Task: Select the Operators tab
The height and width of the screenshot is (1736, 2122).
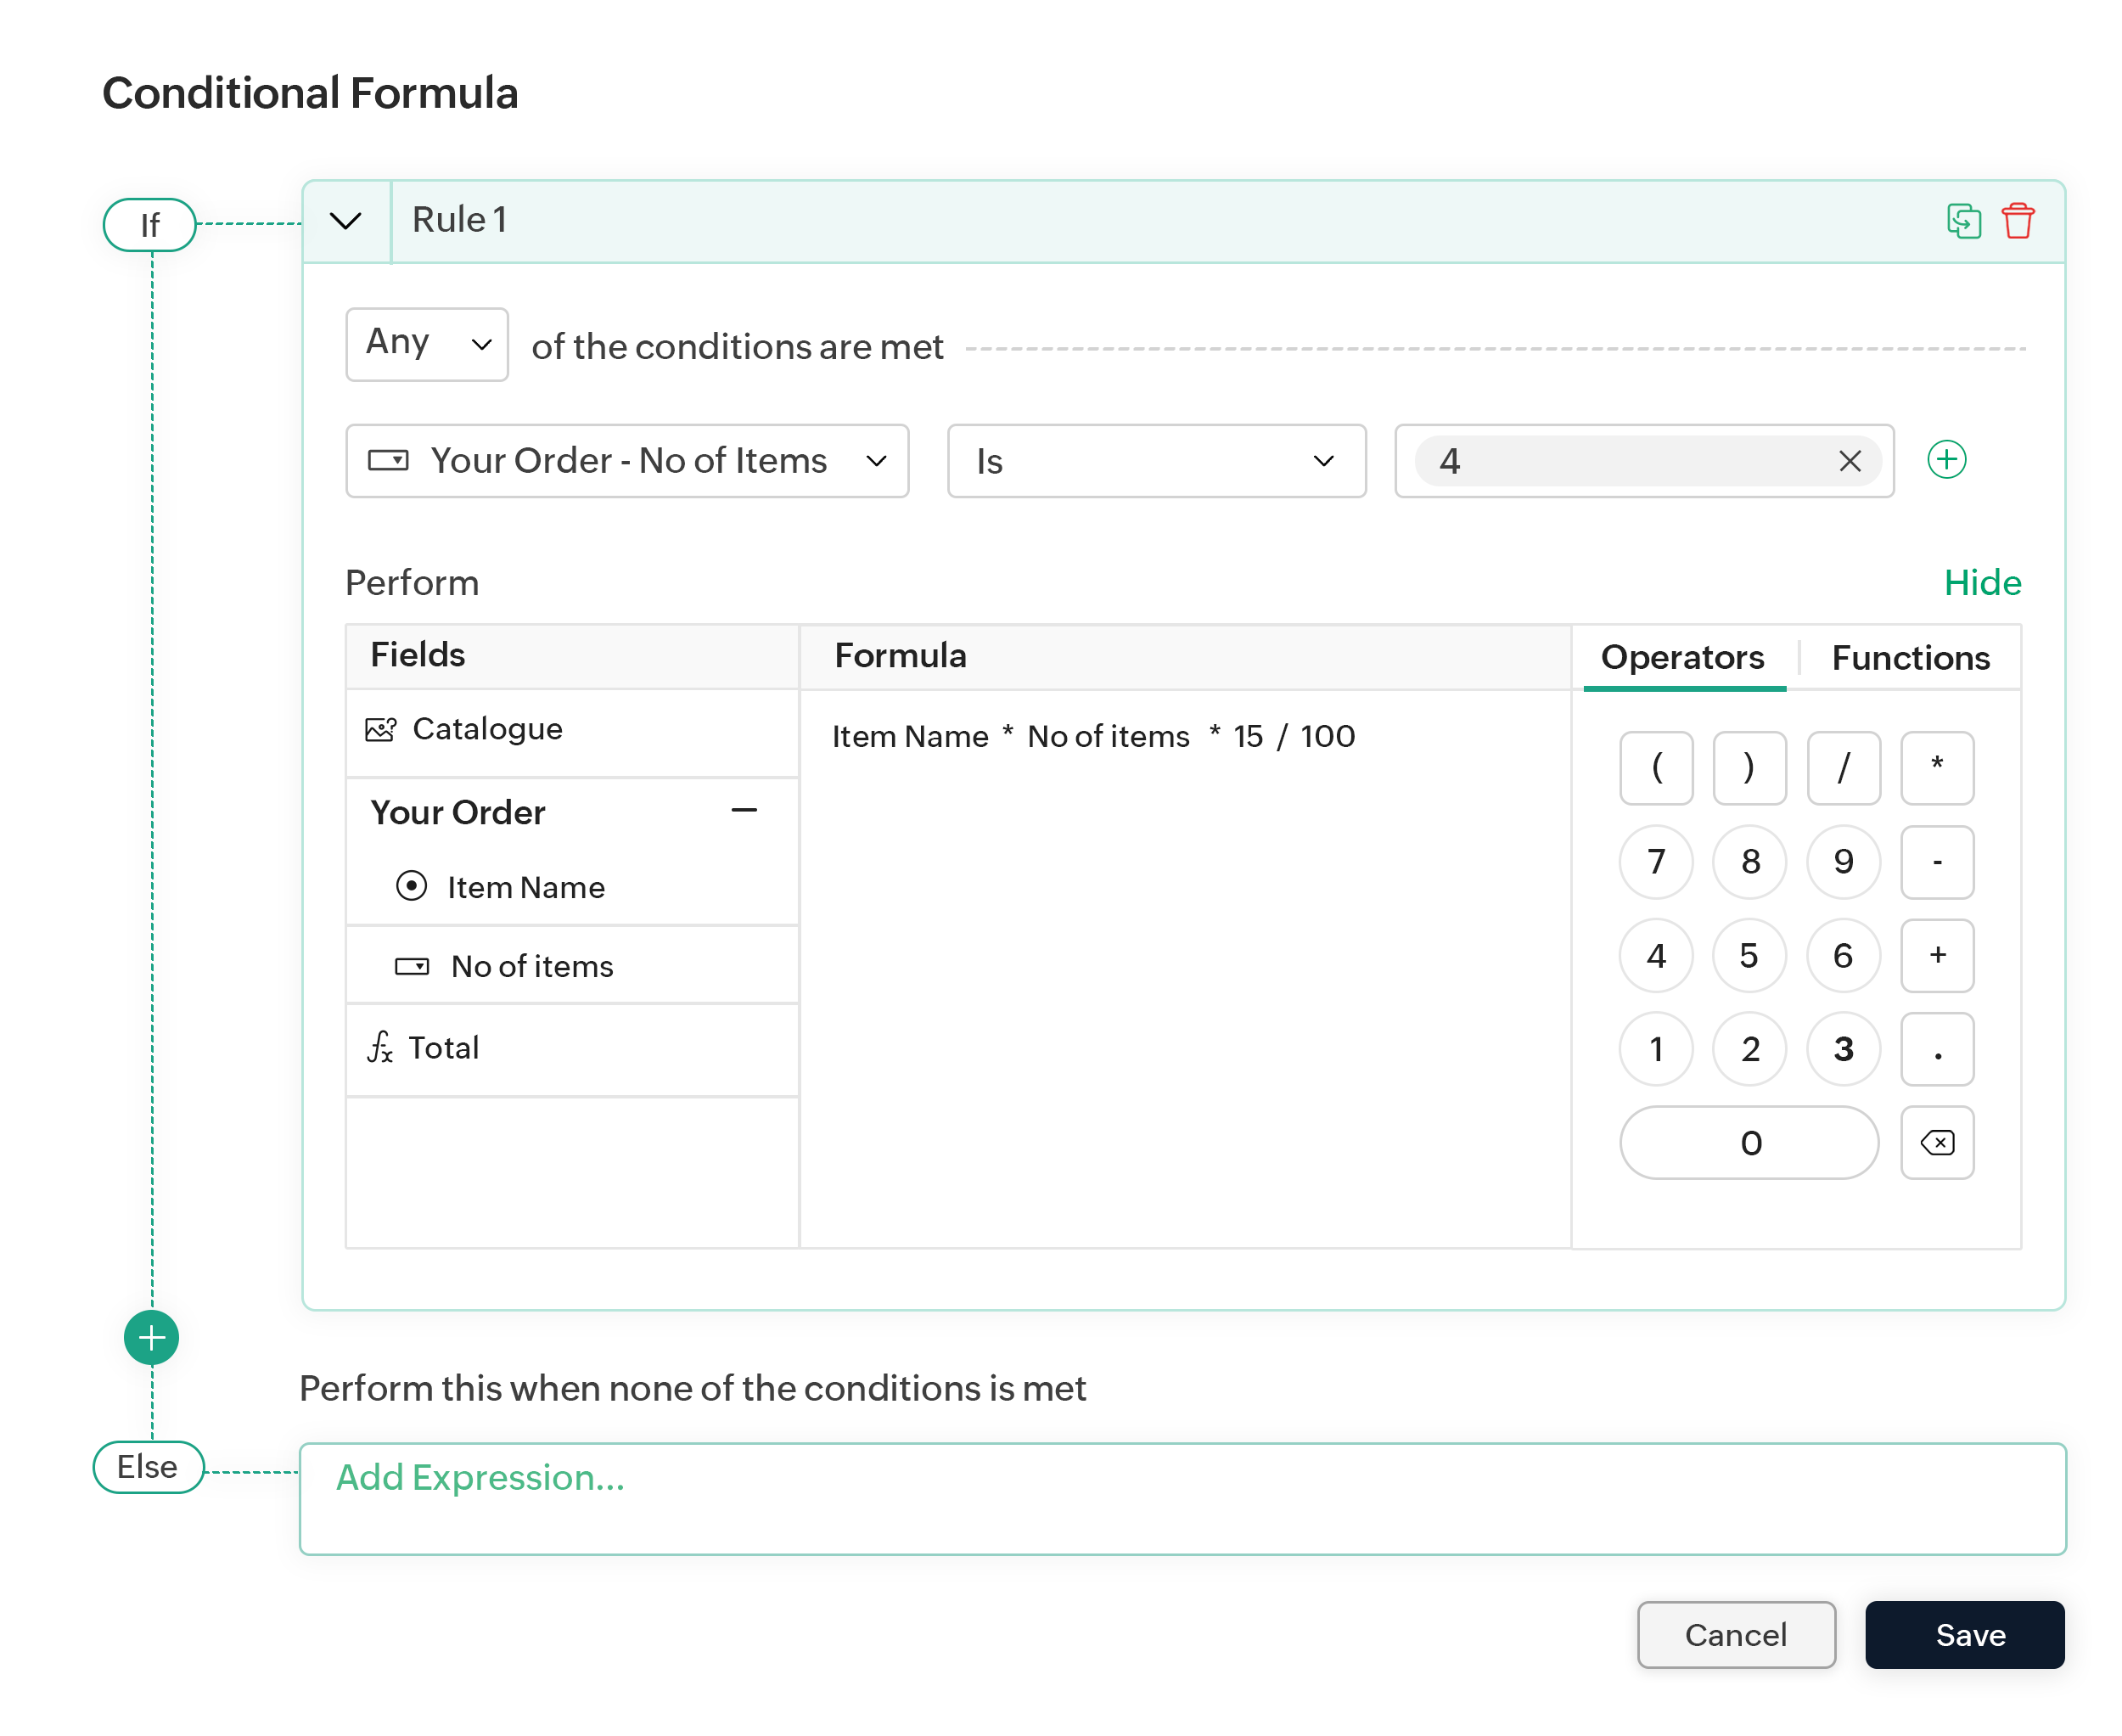Action: click(x=1682, y=657)
